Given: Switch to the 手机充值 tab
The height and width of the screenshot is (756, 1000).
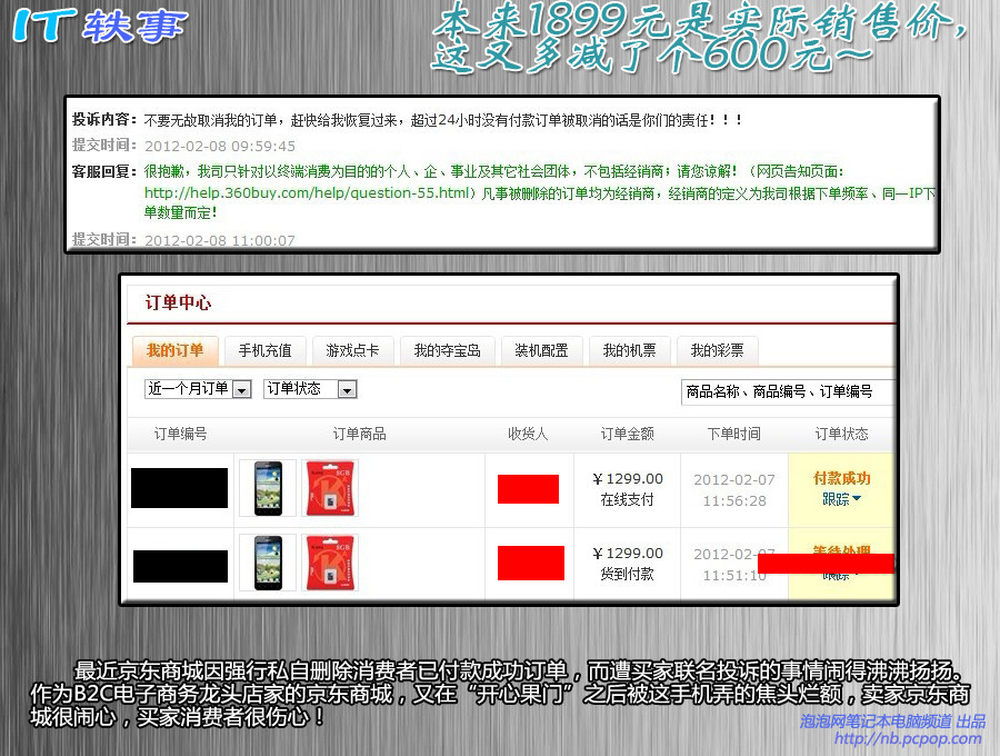Looking at the screenshot, I should 265,350.
